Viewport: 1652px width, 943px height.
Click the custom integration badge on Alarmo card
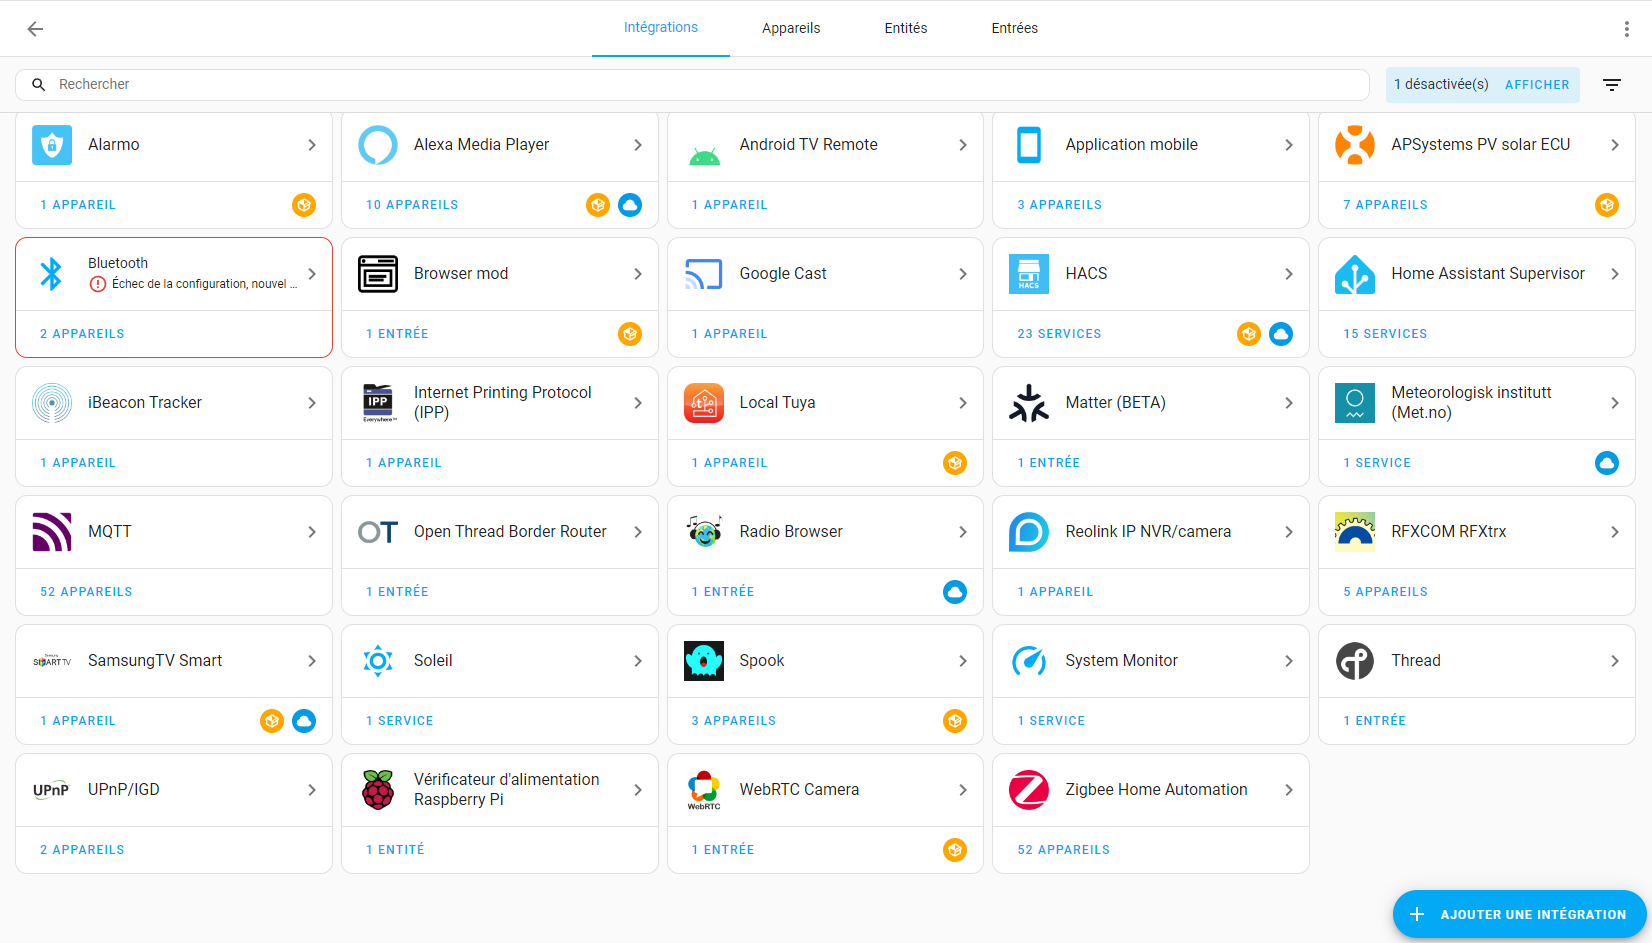pos(304,205)
